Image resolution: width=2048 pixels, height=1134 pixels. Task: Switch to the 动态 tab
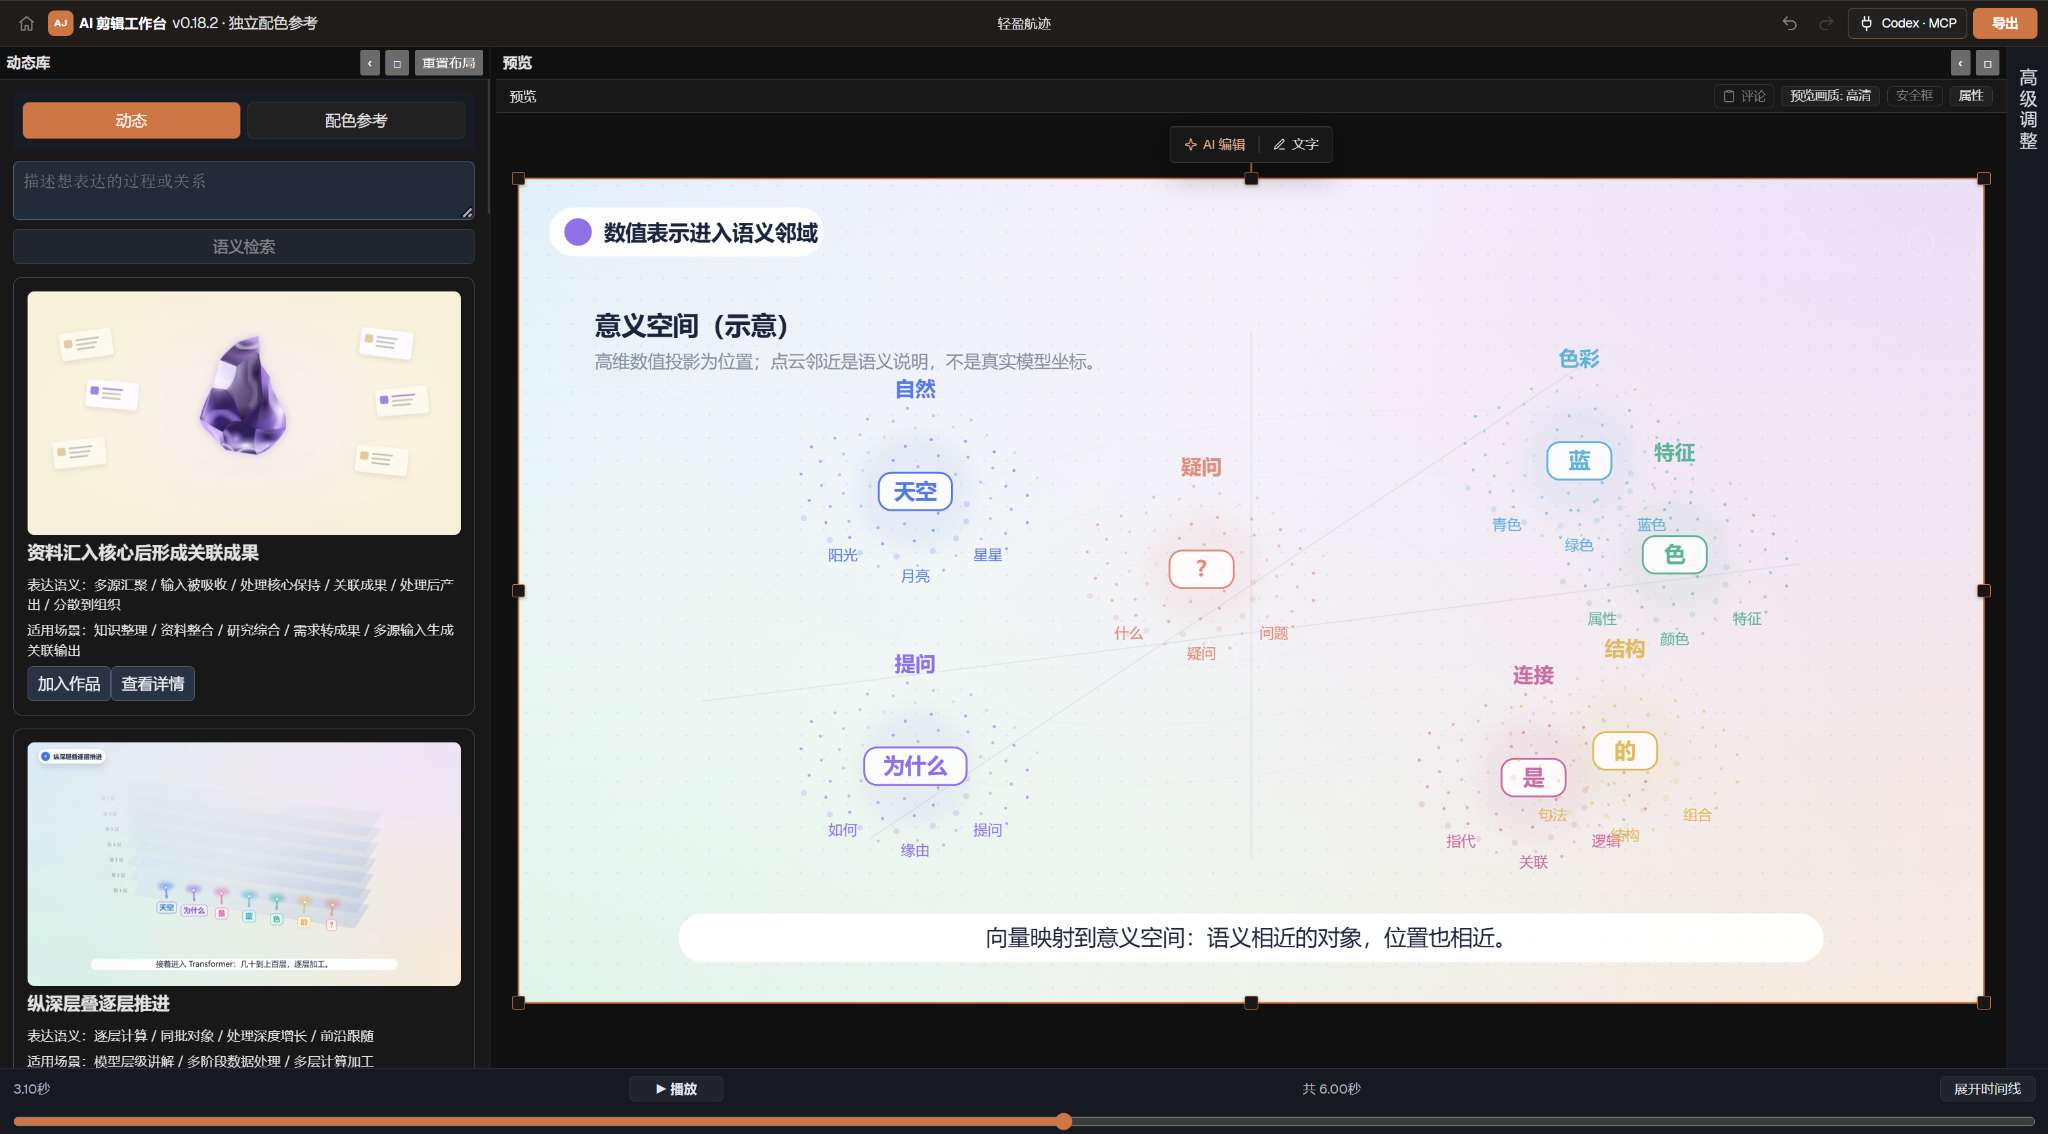click(131, 120)
